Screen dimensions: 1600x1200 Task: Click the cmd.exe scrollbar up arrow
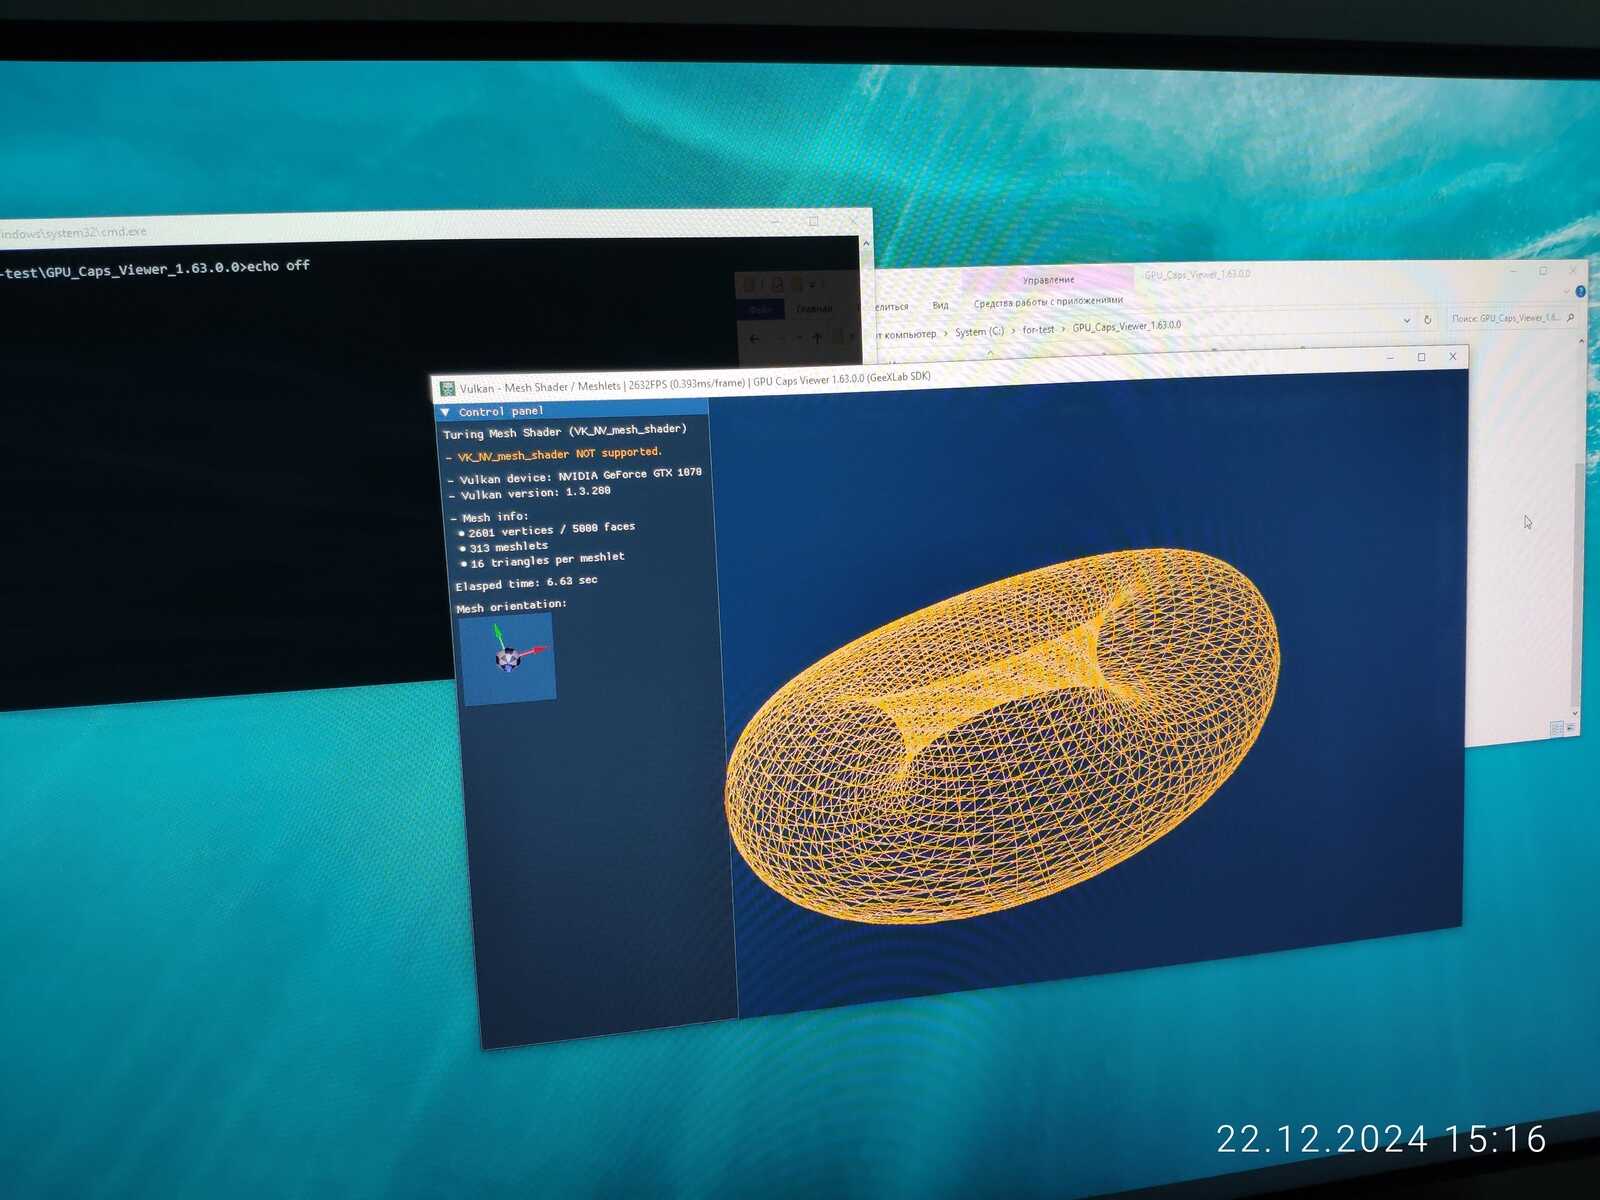coord(866,243)
